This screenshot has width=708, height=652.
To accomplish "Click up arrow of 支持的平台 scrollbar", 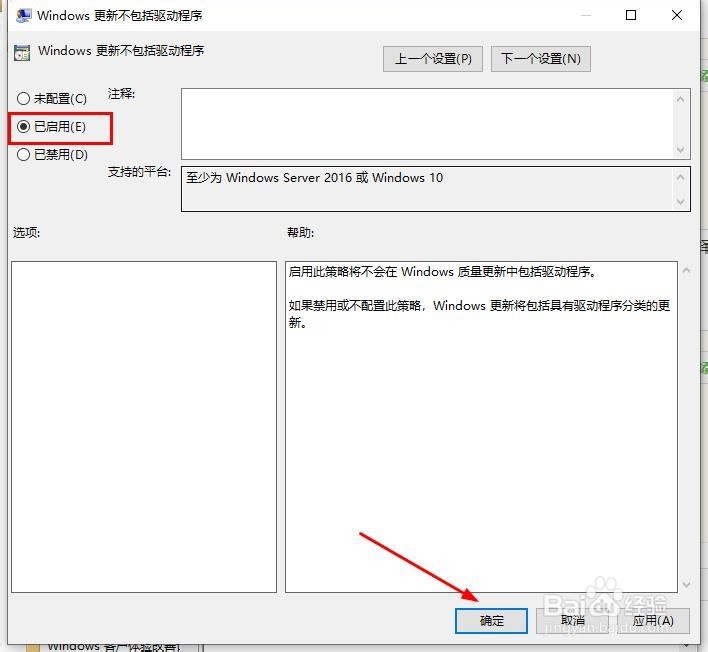I will 681,177.
